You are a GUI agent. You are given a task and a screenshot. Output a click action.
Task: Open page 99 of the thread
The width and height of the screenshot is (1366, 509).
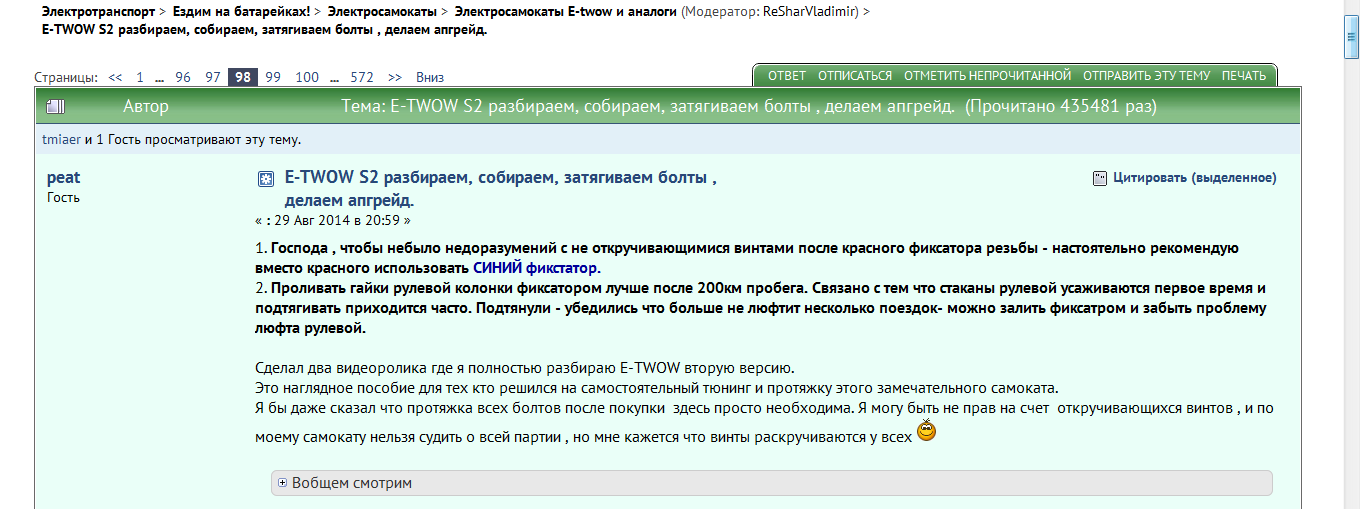click(x=273, y=77)
